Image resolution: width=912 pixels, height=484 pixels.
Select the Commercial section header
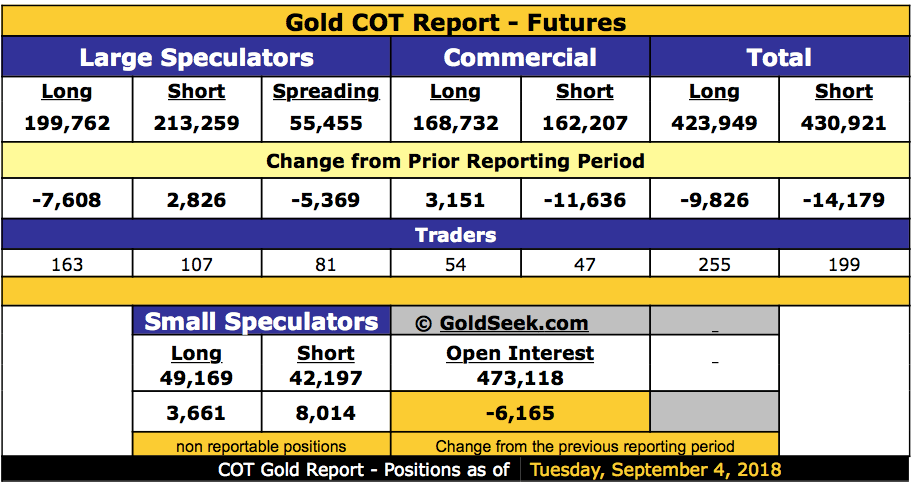point(520,58)
